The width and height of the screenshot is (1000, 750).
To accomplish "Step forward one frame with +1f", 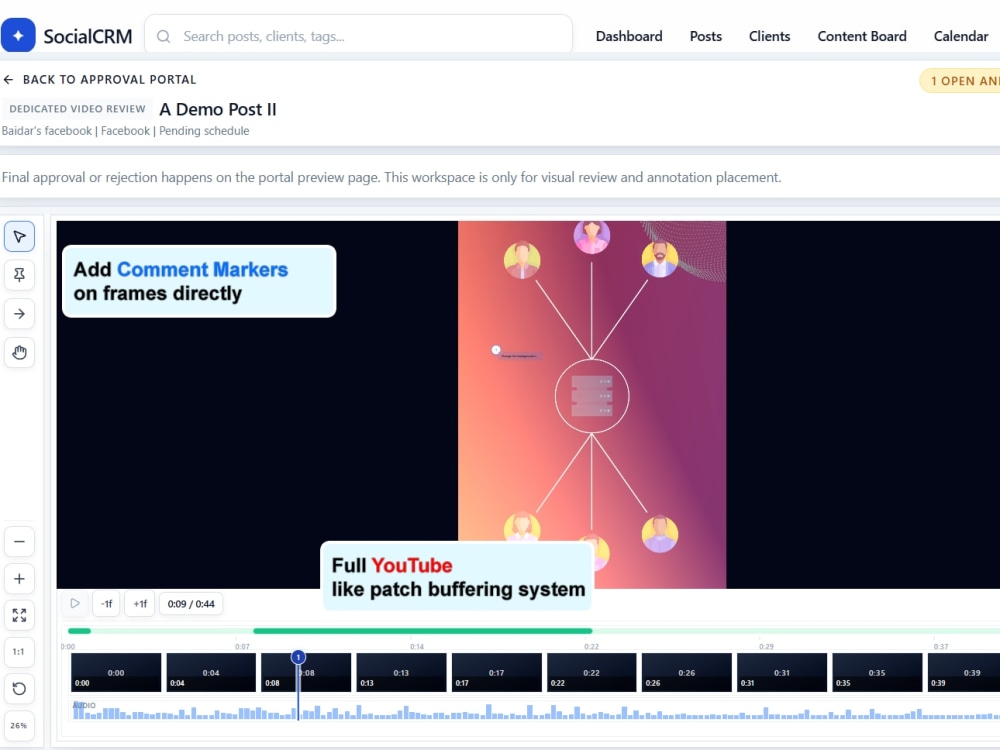I will point(140,603).
